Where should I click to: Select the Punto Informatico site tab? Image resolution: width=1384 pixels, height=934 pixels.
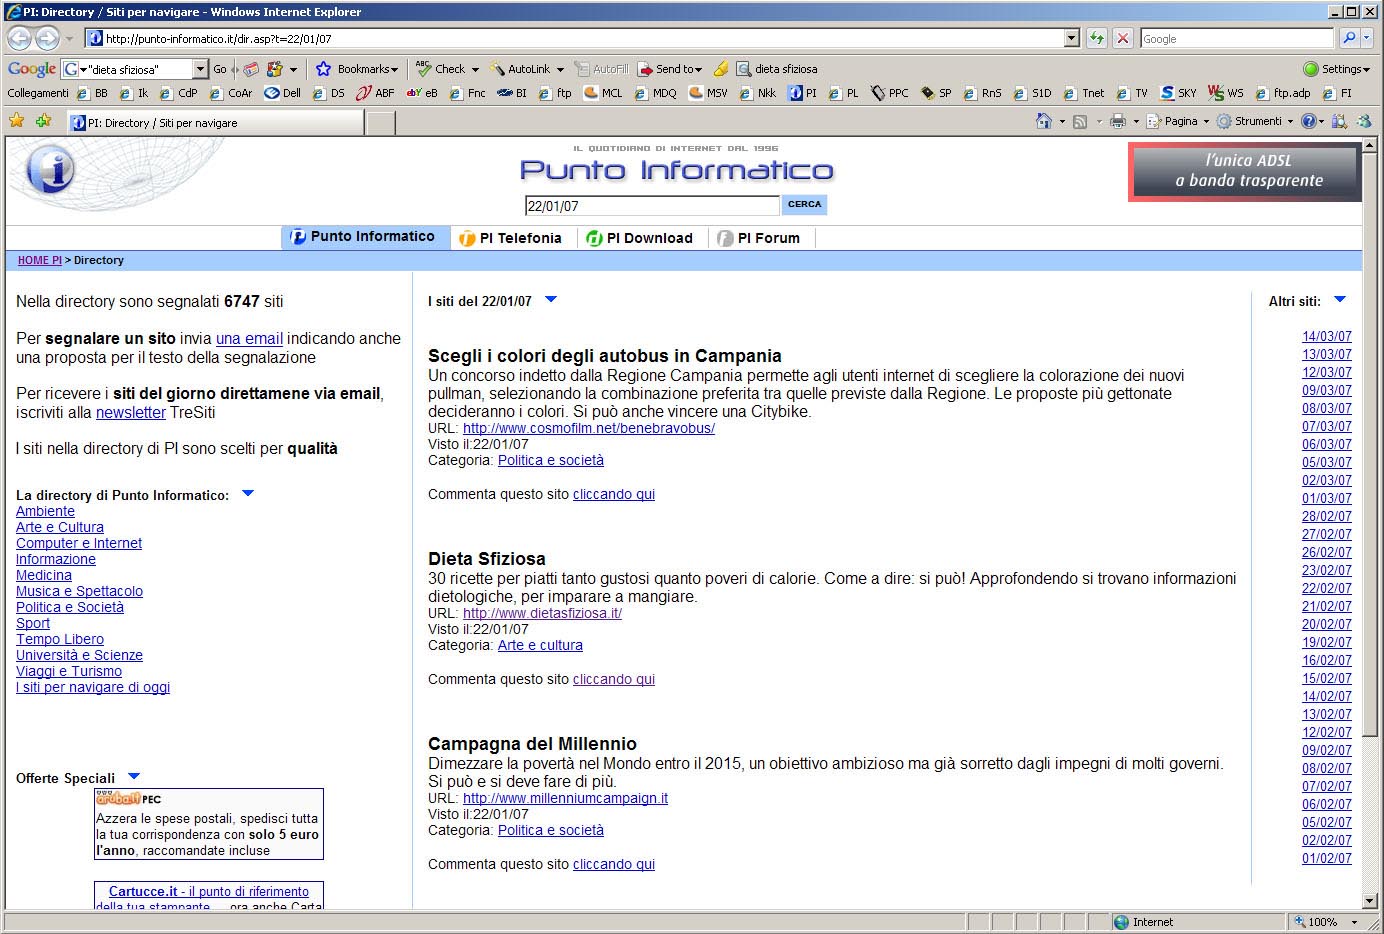pos(363,237)
